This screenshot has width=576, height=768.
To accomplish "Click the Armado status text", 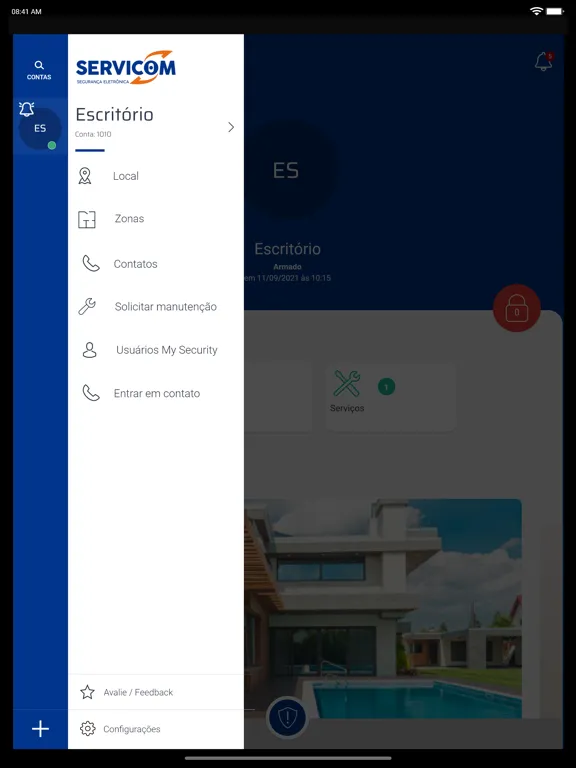I will coord(288,267).
